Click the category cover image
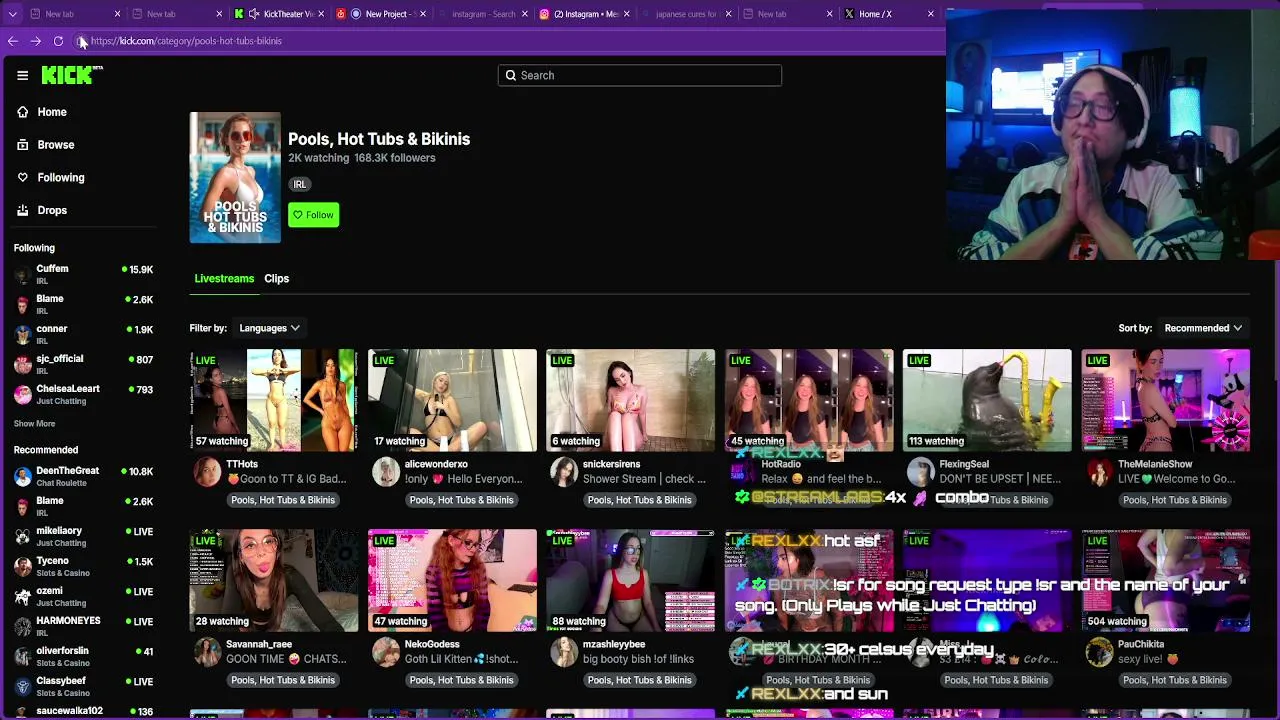Screen dimensions: 1280x720 click(235, 178)
